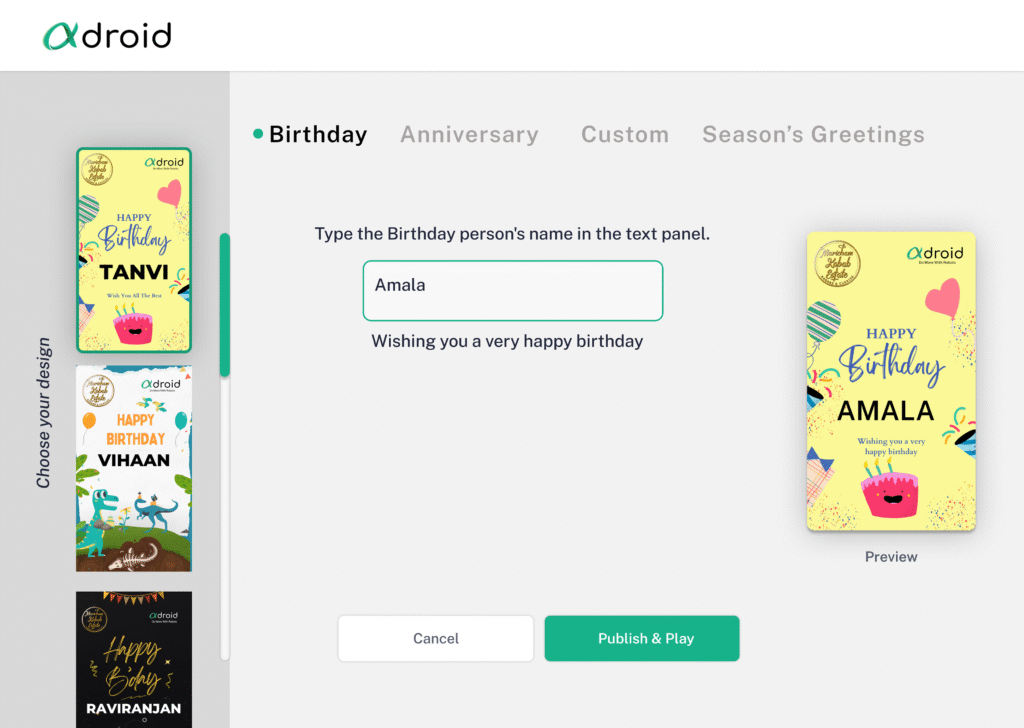Click the round restaurant badge on the preview card
This screenshot has height=728, width=1024.
point(838,267)
